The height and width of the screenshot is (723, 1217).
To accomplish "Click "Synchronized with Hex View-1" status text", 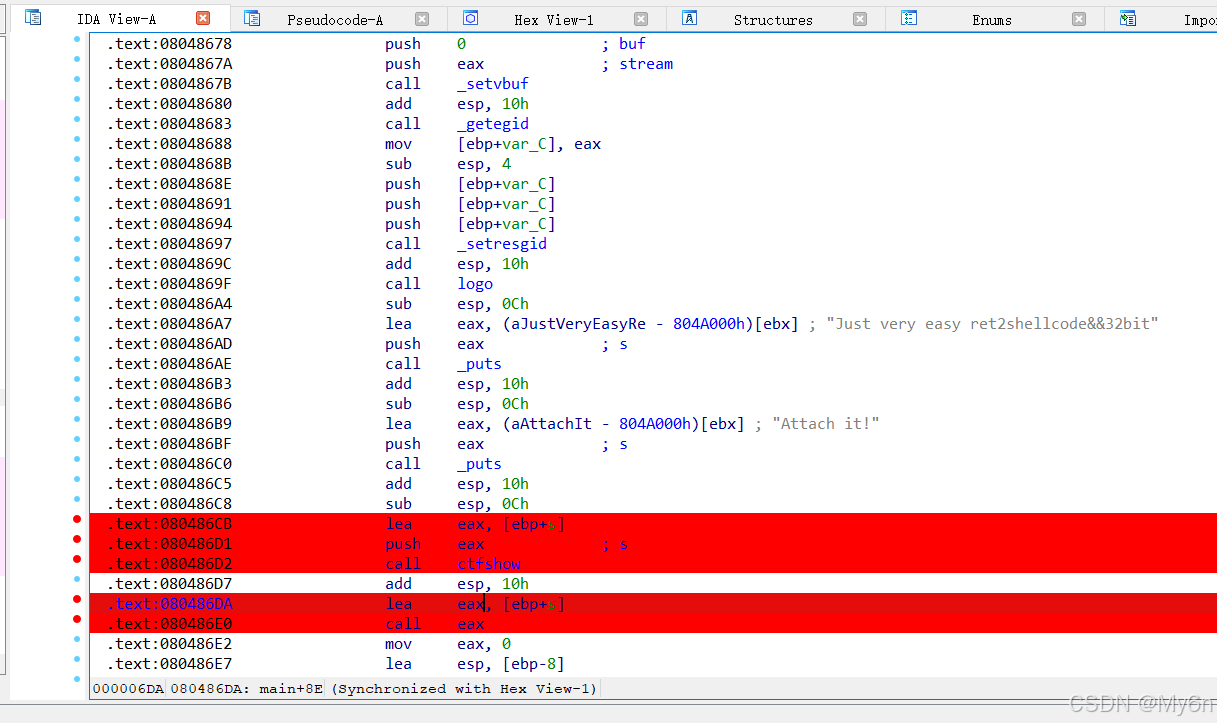I will 465,689.
